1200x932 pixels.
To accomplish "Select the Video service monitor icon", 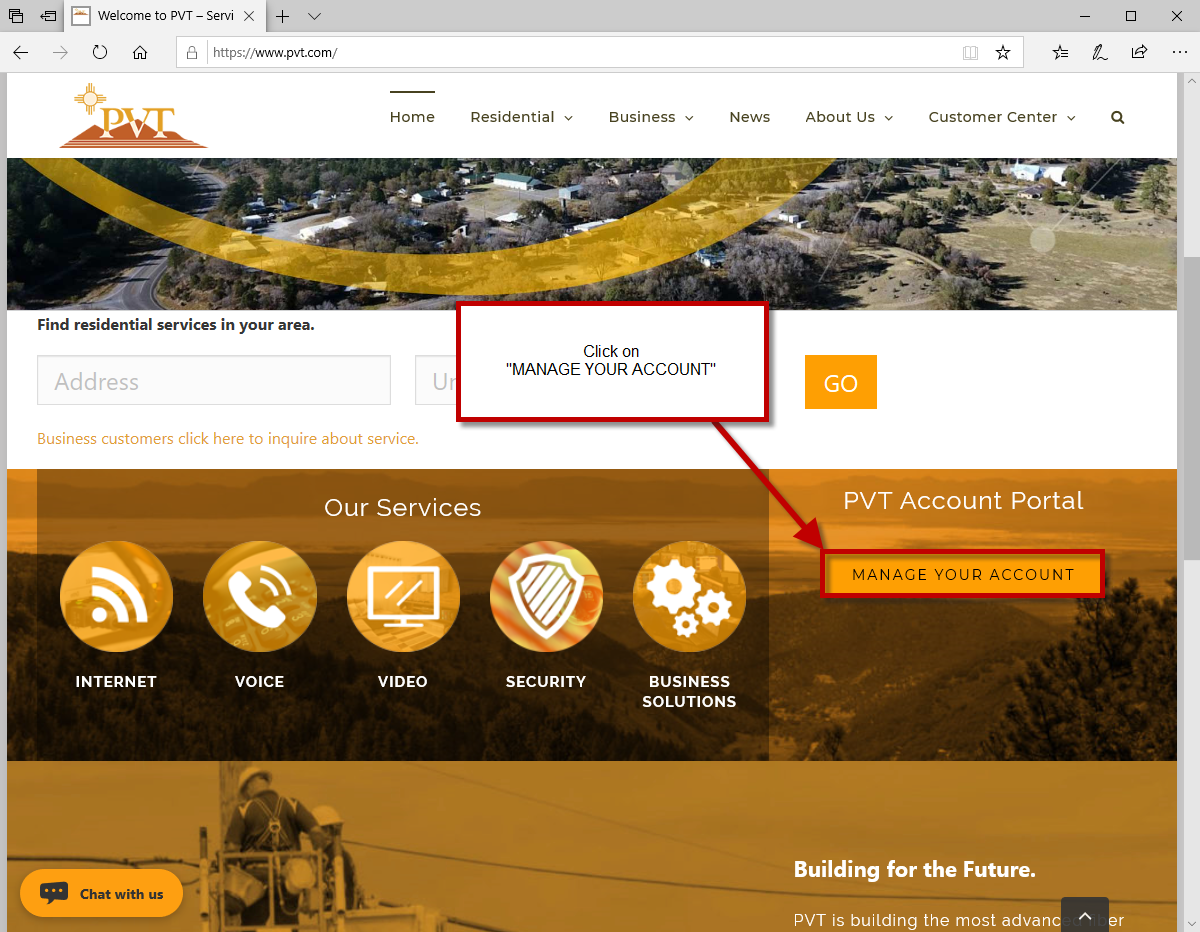I will click(403, 596).
